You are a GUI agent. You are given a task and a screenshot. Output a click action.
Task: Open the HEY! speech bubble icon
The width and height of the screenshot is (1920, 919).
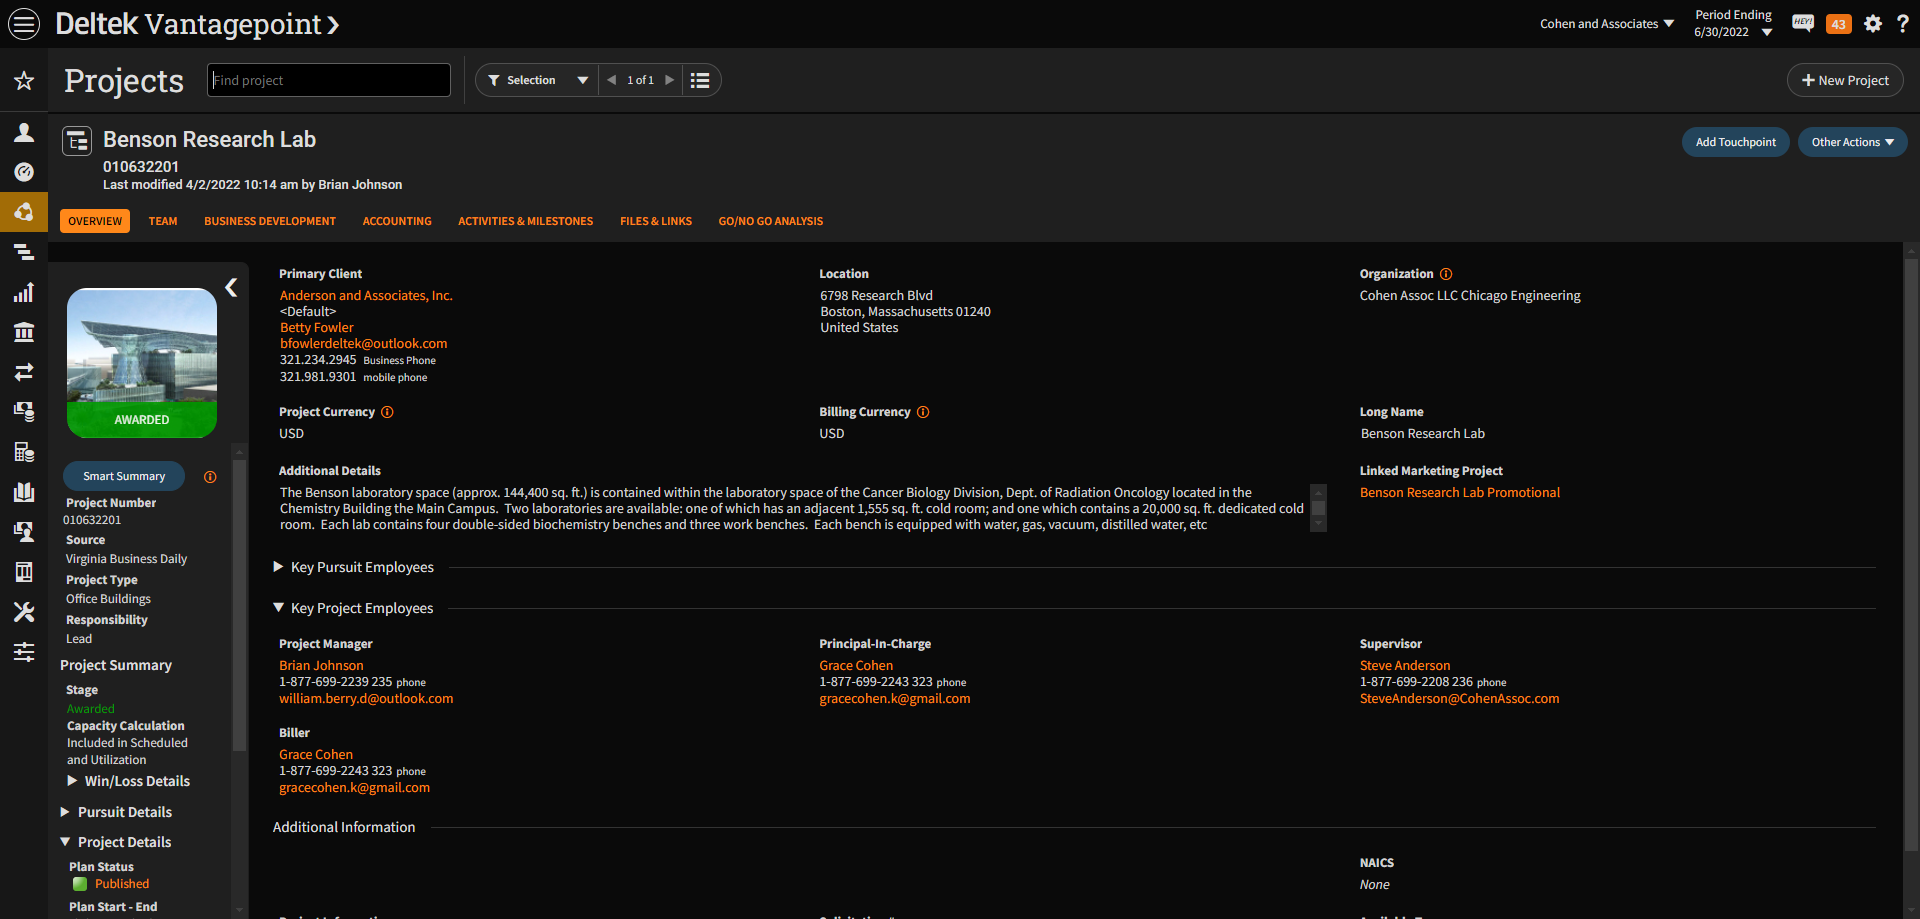tap(1803, 24)
